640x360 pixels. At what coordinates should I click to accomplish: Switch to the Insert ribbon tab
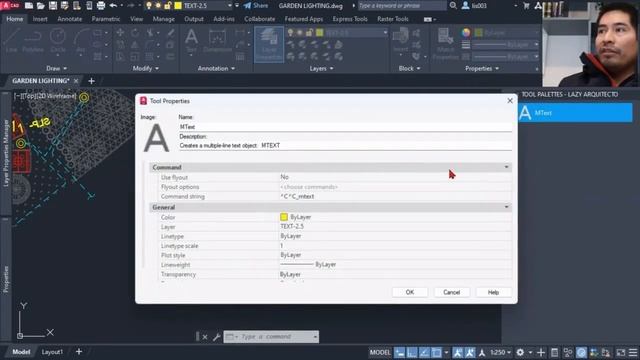(x=40, y=19)
